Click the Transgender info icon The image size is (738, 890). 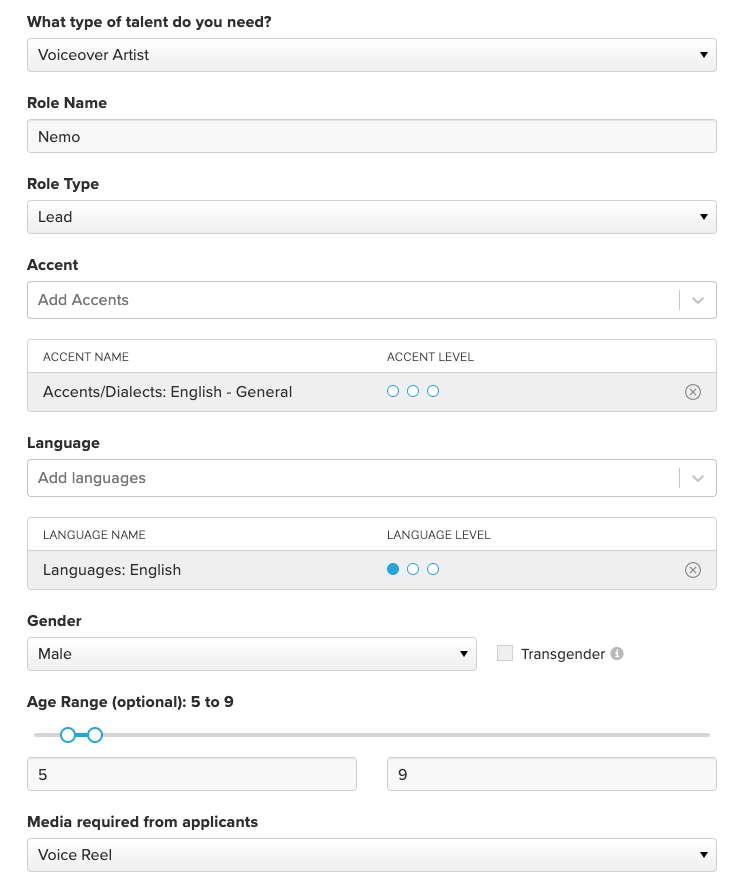tap(617, 654)
